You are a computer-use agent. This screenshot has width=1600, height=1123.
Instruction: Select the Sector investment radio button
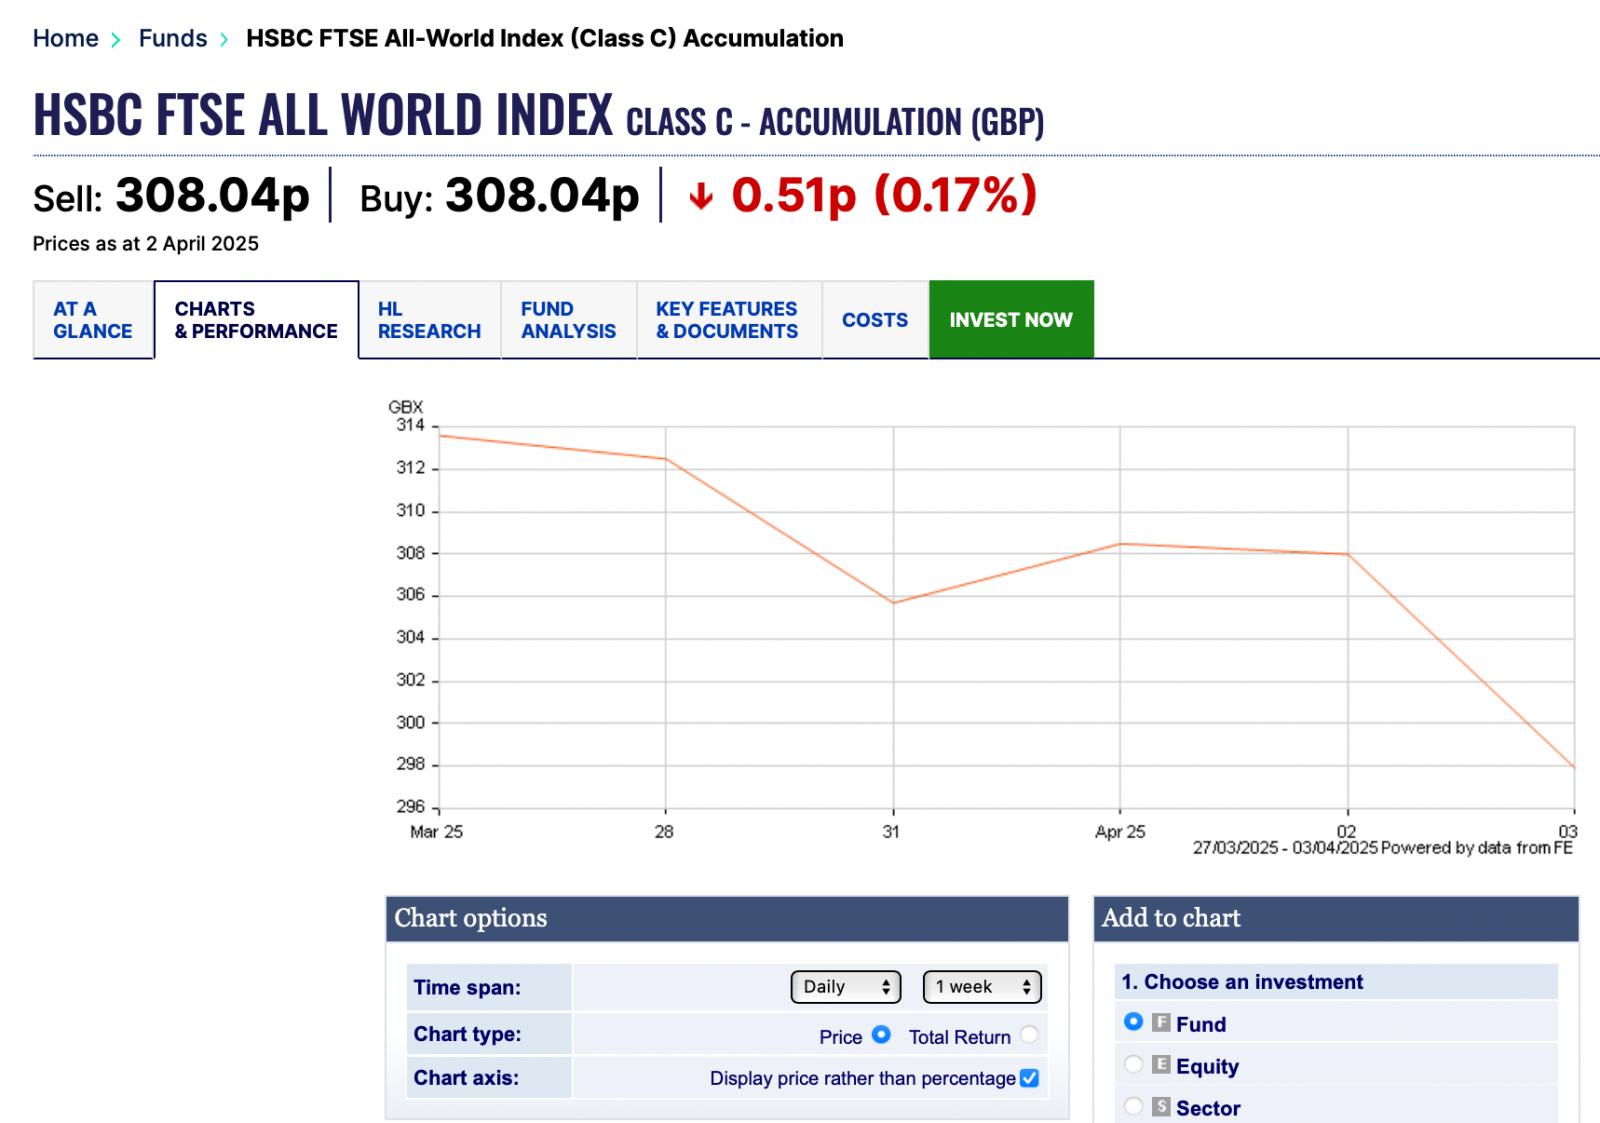(x=1133, y=1106)
